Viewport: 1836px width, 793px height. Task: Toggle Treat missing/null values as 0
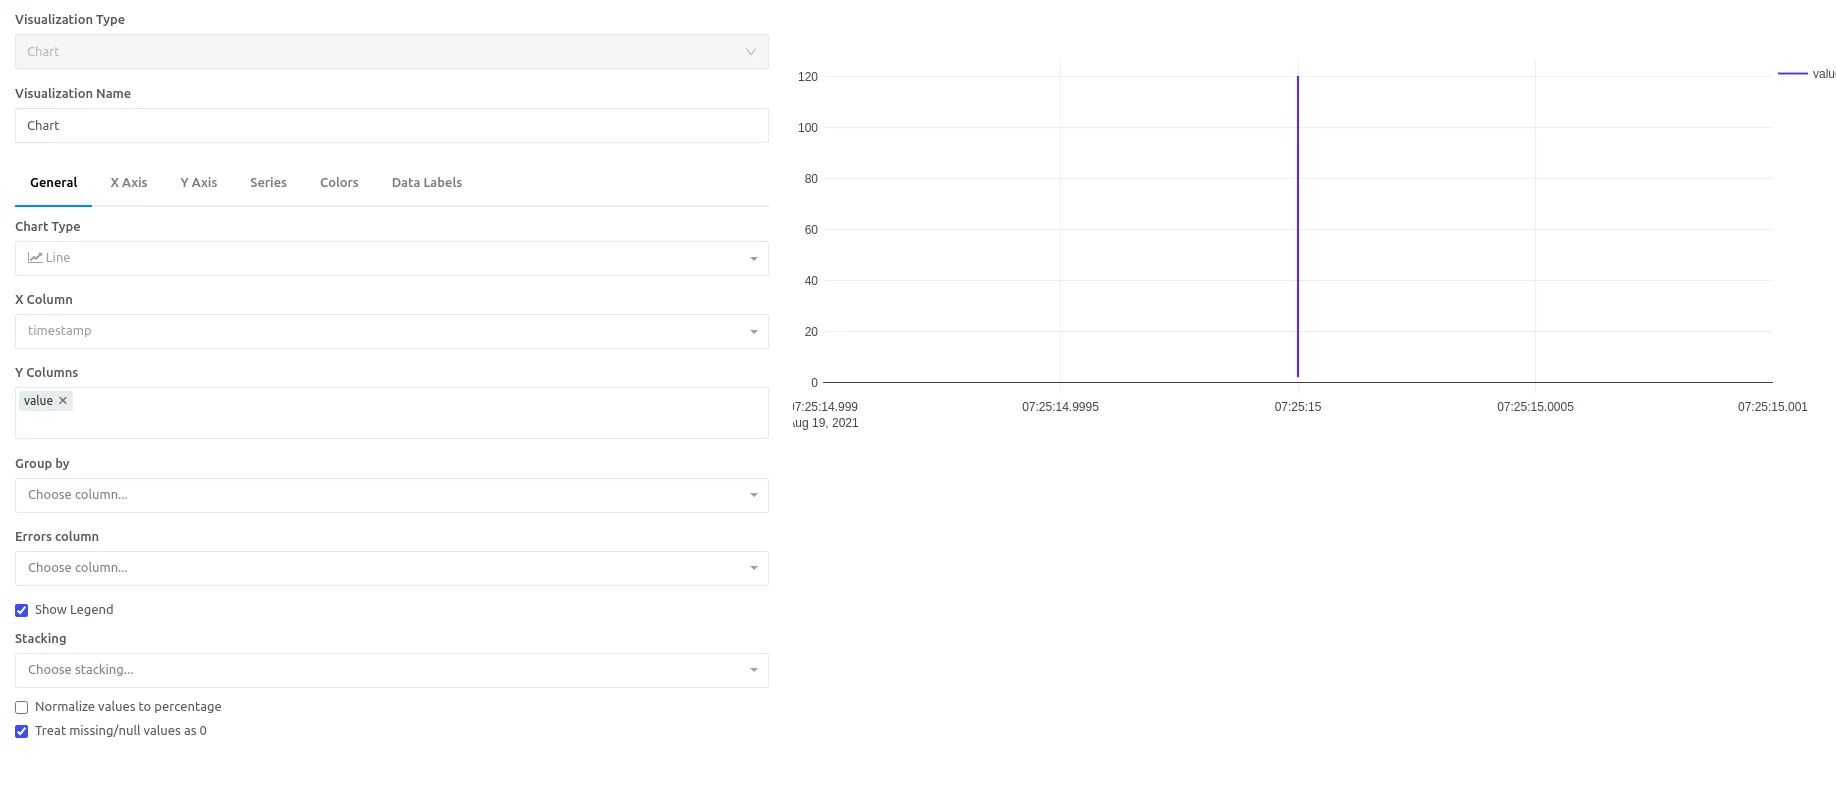coord(21,731)
